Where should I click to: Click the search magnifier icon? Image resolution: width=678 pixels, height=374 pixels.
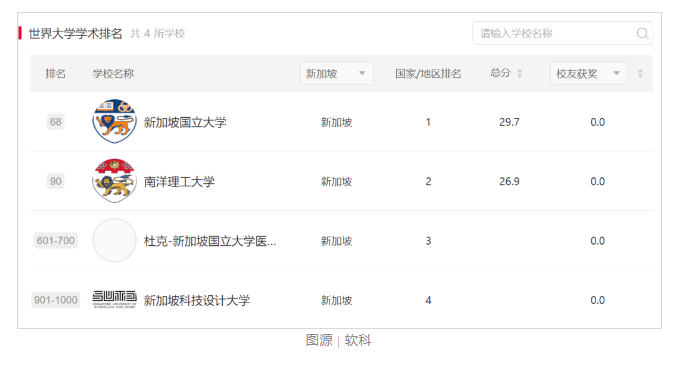click(x=642, y=33)
